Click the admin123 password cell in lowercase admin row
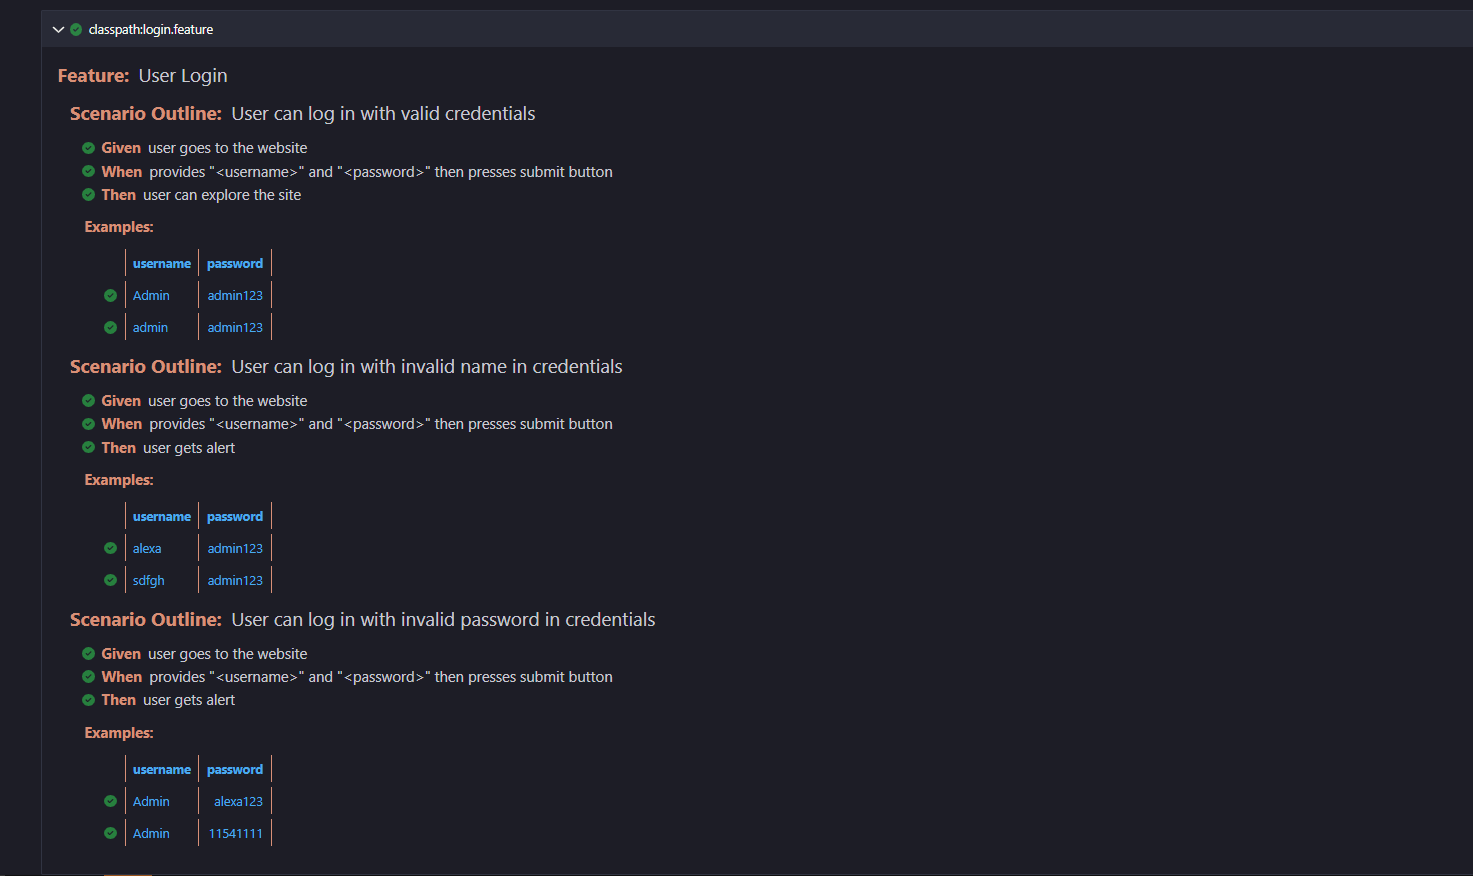Viewport: 1473px width, 876px height. pos(235,328)
